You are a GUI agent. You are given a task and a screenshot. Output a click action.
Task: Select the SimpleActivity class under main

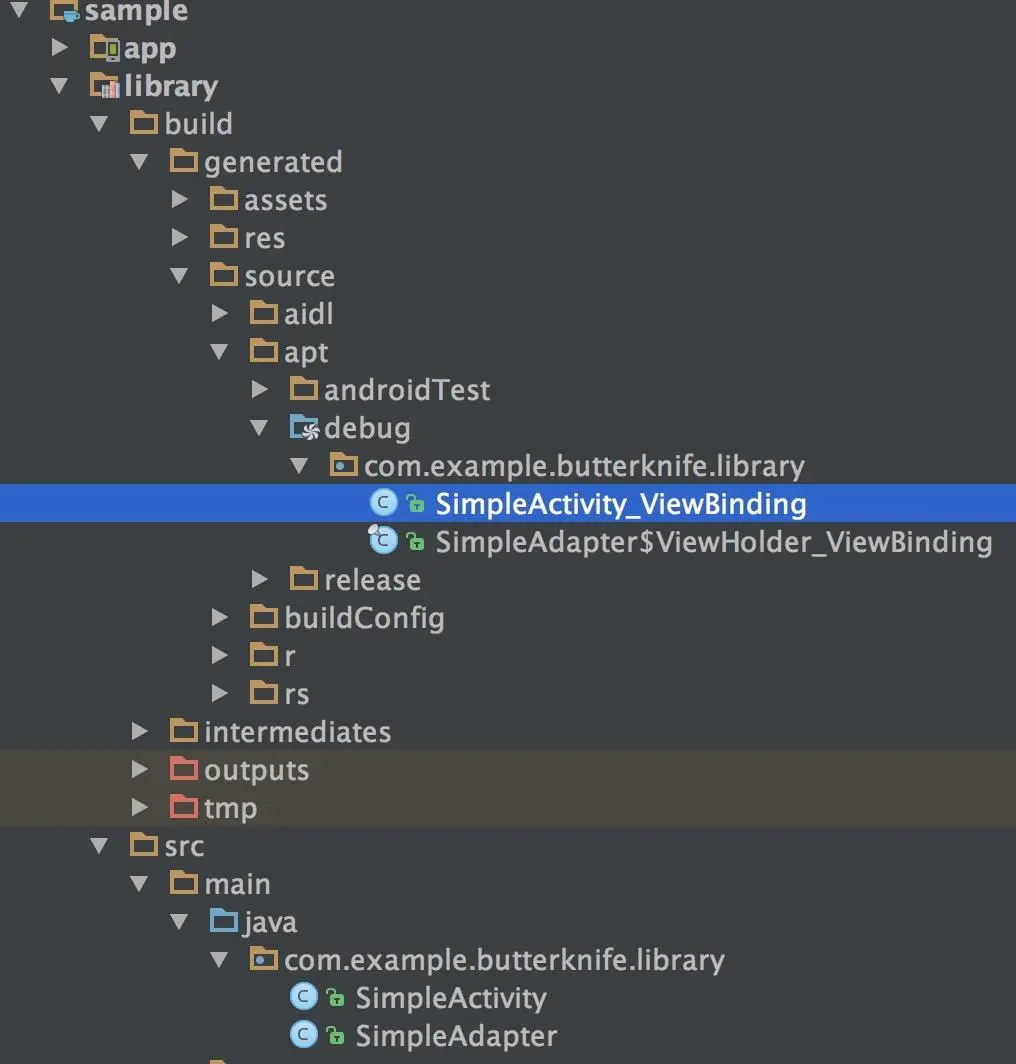[418, 998]
